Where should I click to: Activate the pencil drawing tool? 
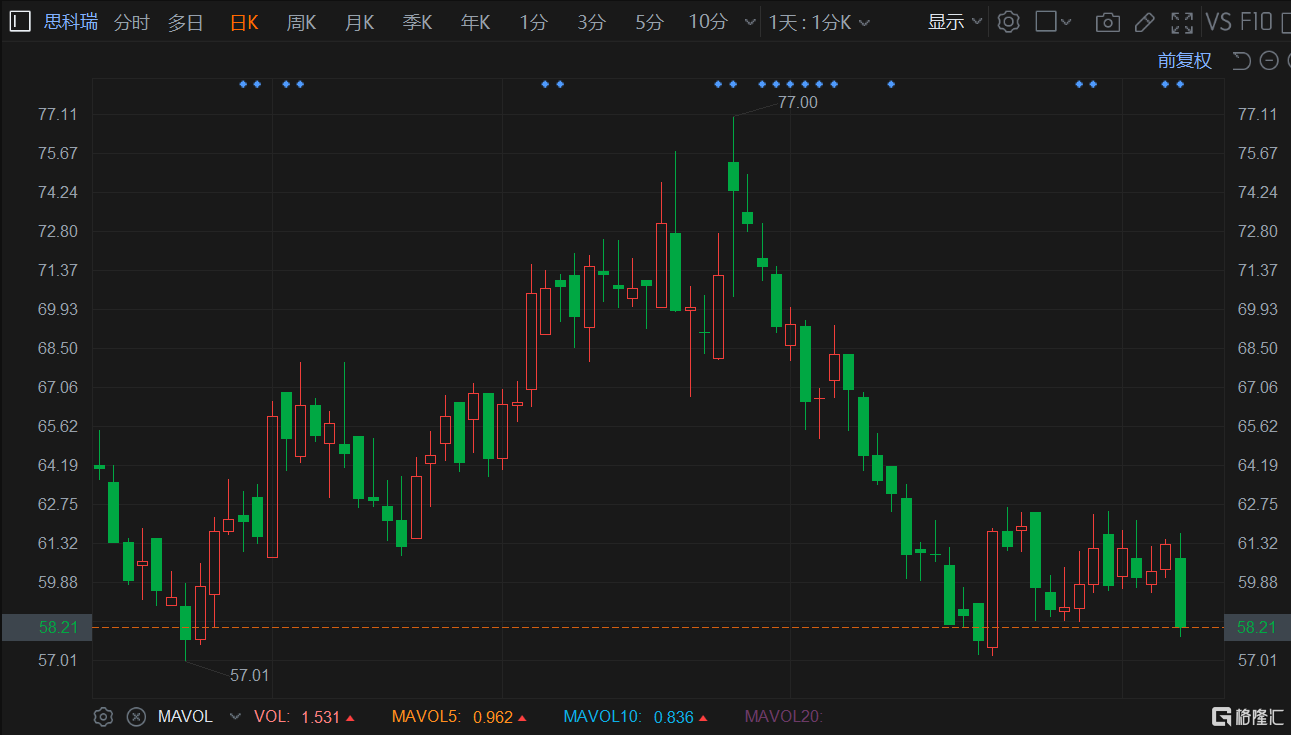(x=1145, y=22)
